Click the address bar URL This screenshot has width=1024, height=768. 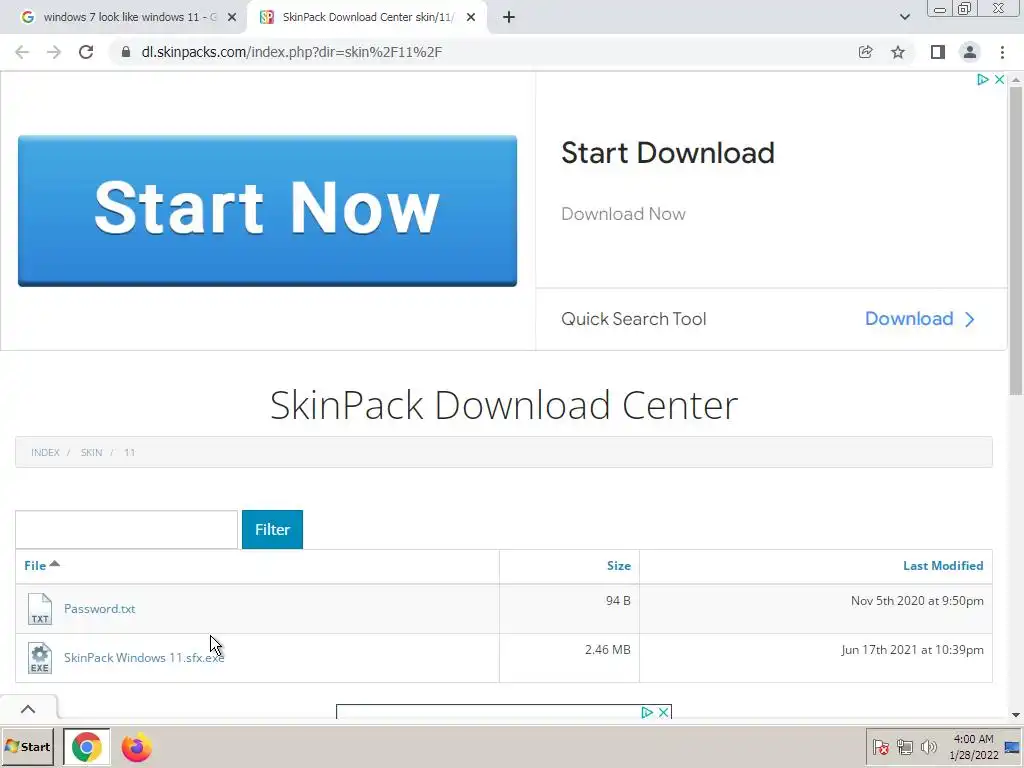pyautogui.click(x=292, y=52)
